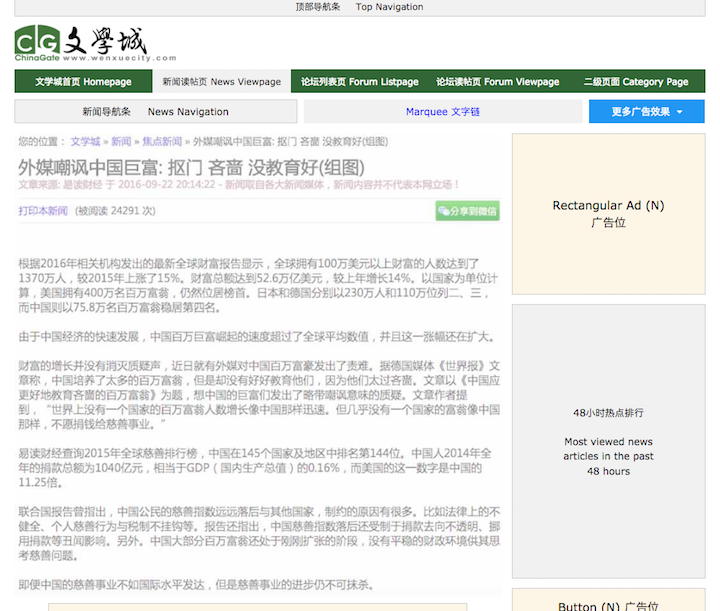Open the Forum Viewpage tab

(497, 82)
